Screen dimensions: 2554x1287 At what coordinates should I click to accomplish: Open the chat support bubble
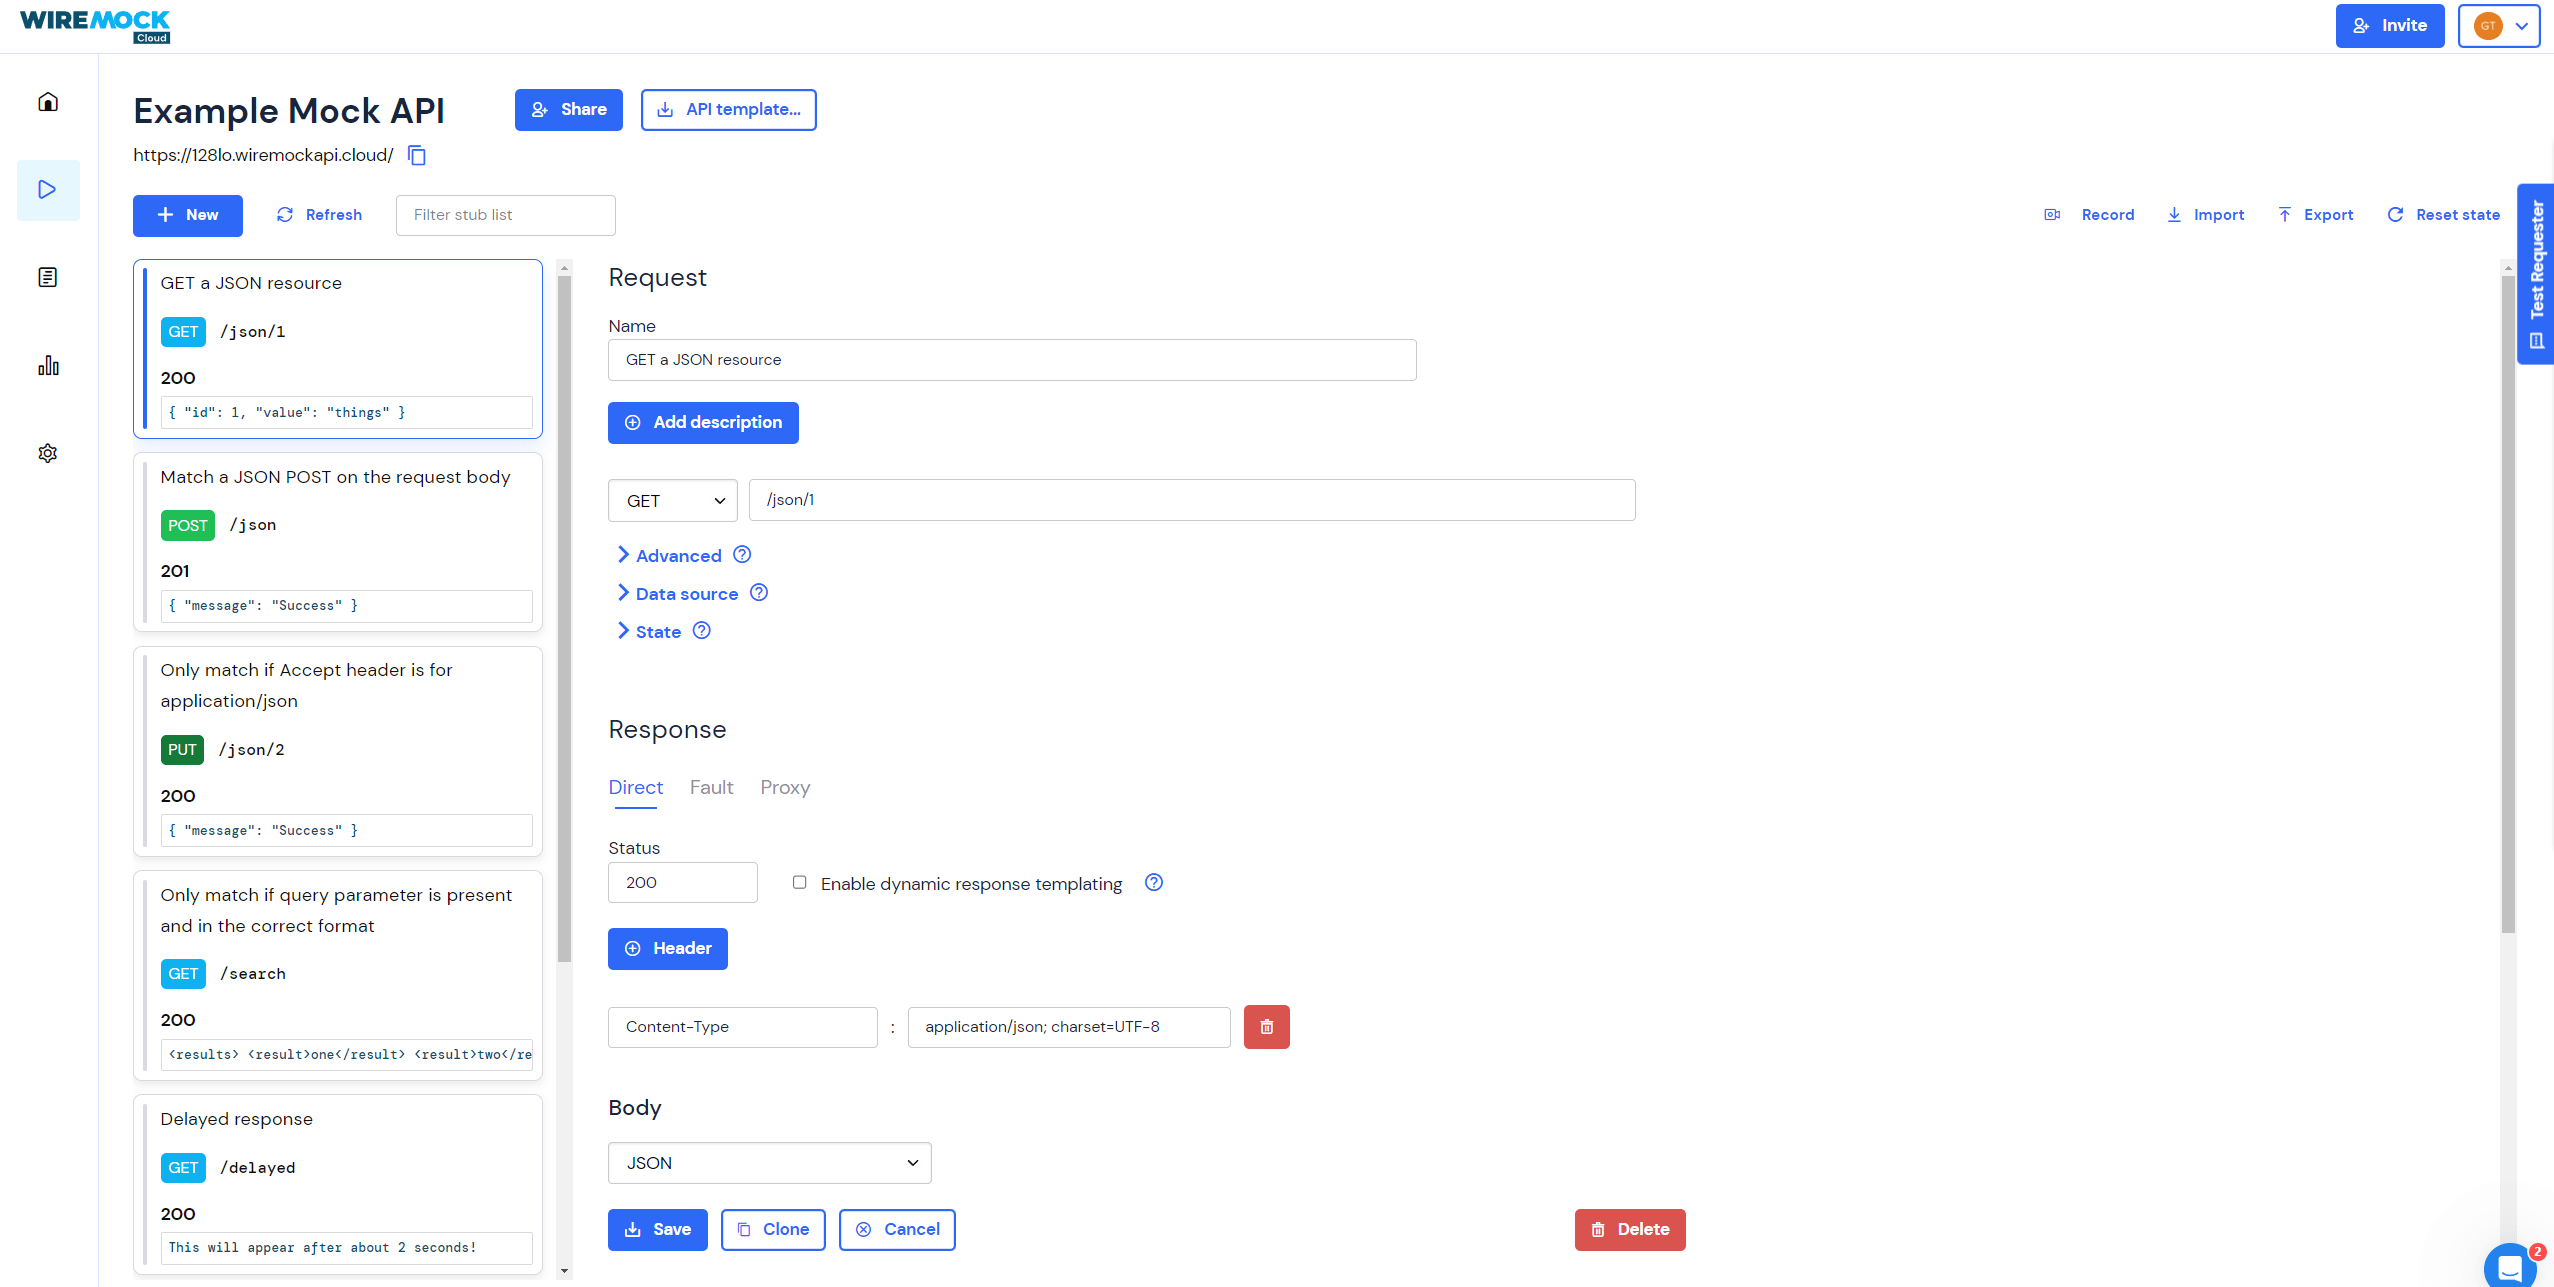coord(2509,1267)
